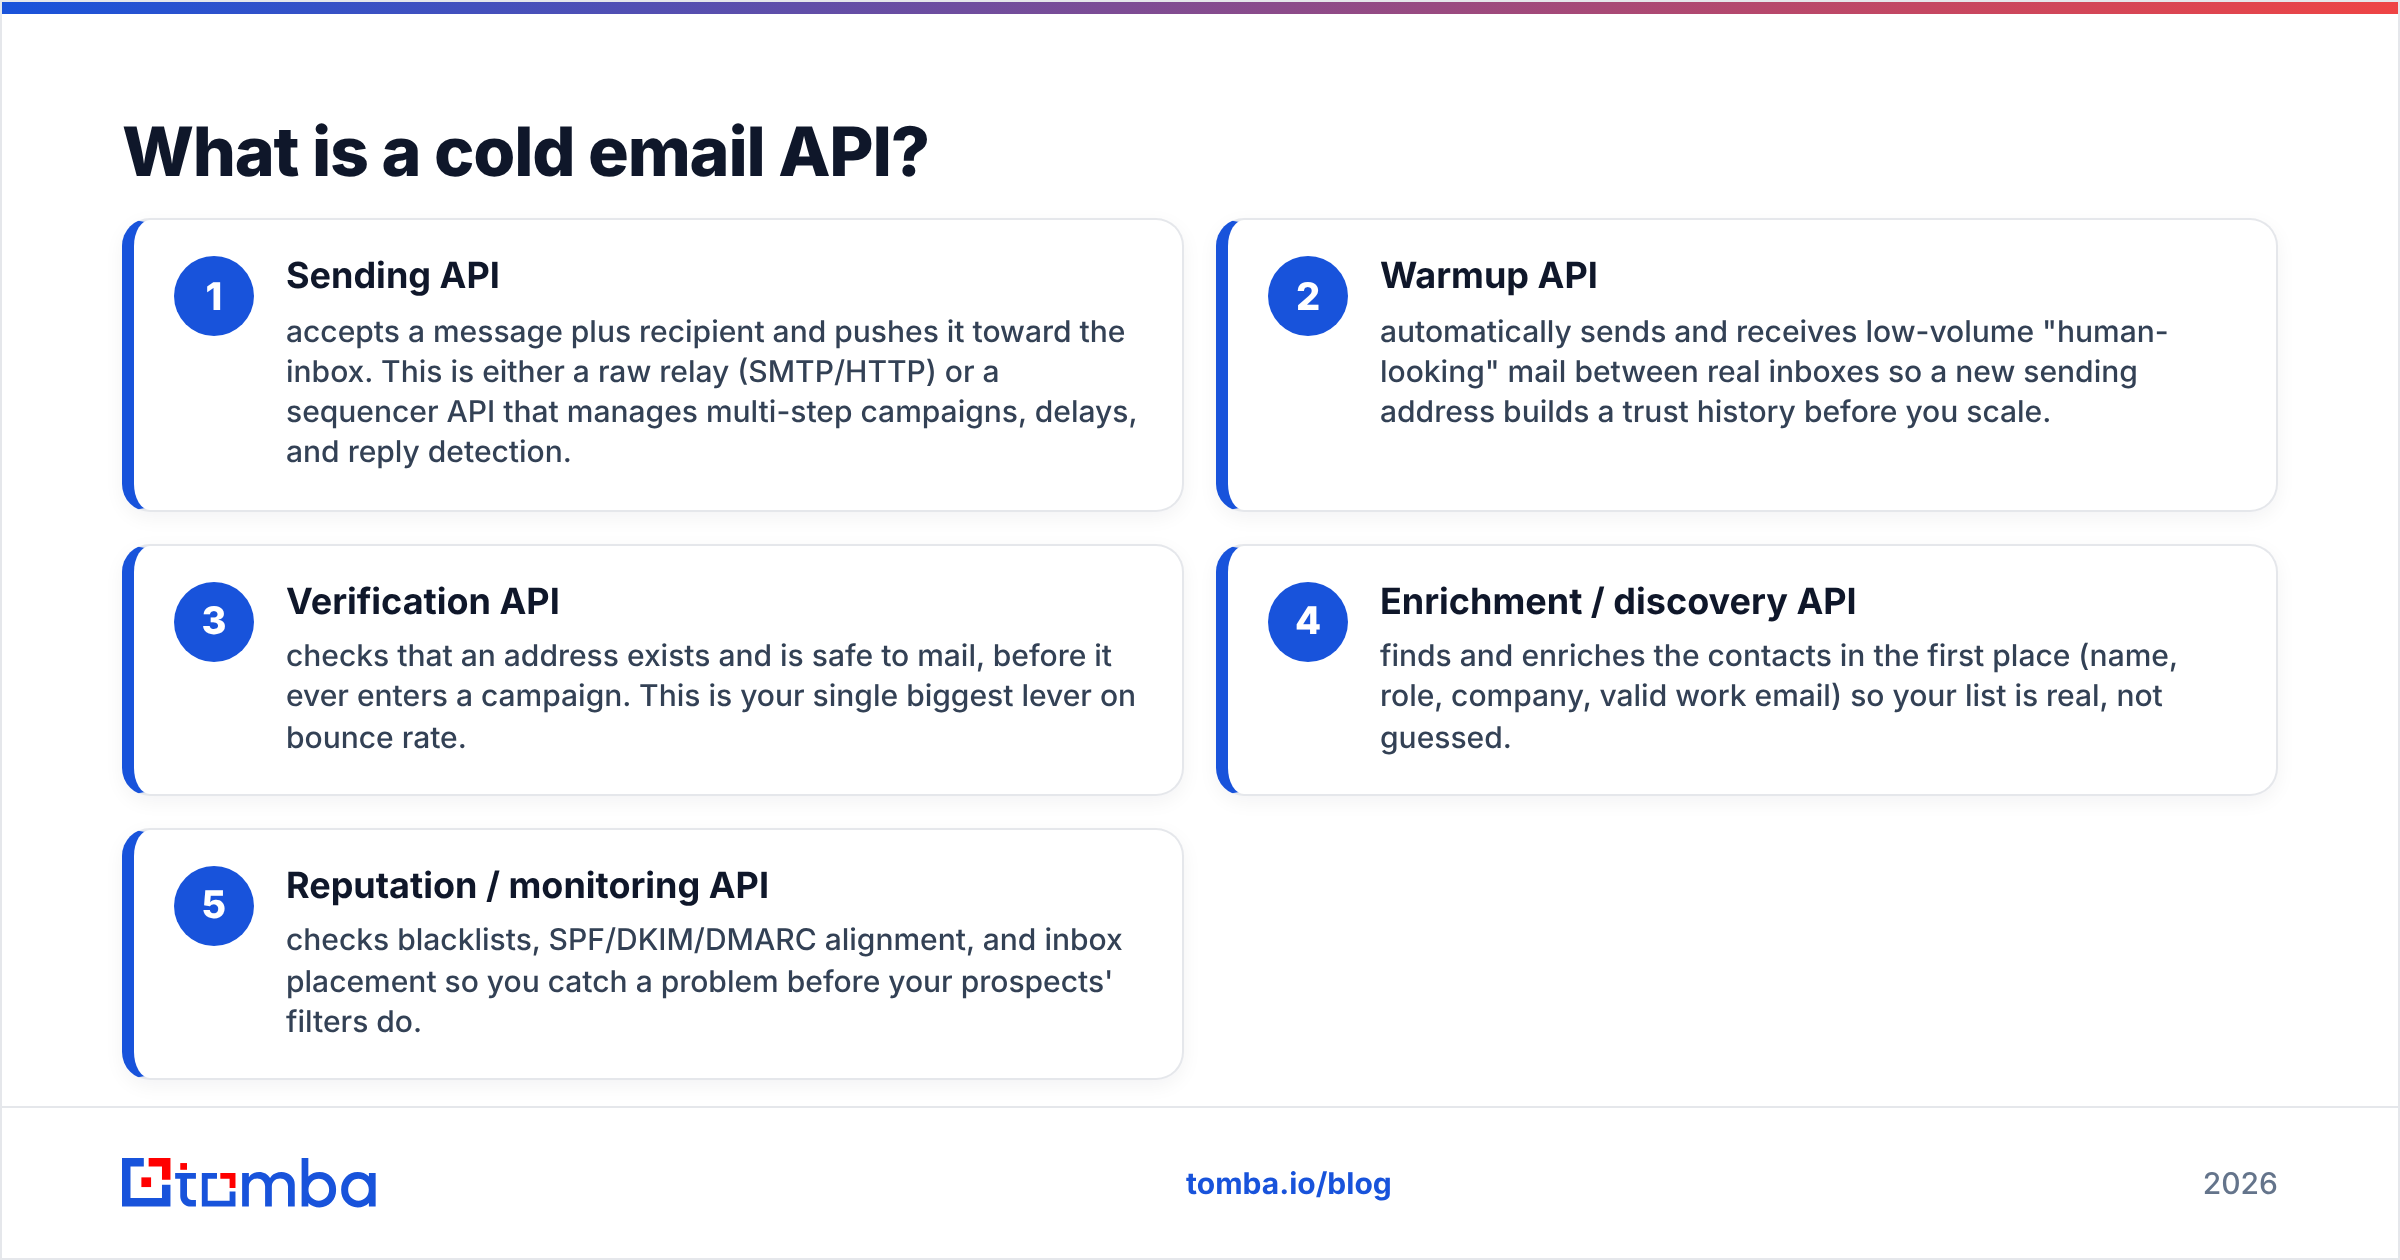Screen dimensions: 2400x1260
Task: Select the "Sending API" card heading
Action: [x=392, y=275]
